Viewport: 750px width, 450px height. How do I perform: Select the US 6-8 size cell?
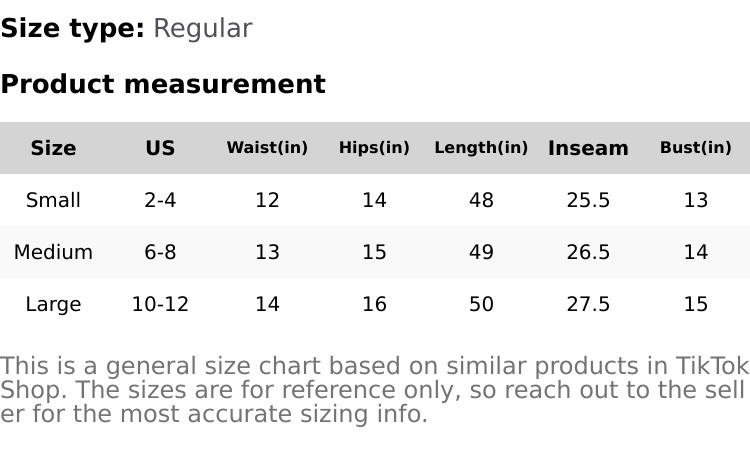[x=160, y=252]
